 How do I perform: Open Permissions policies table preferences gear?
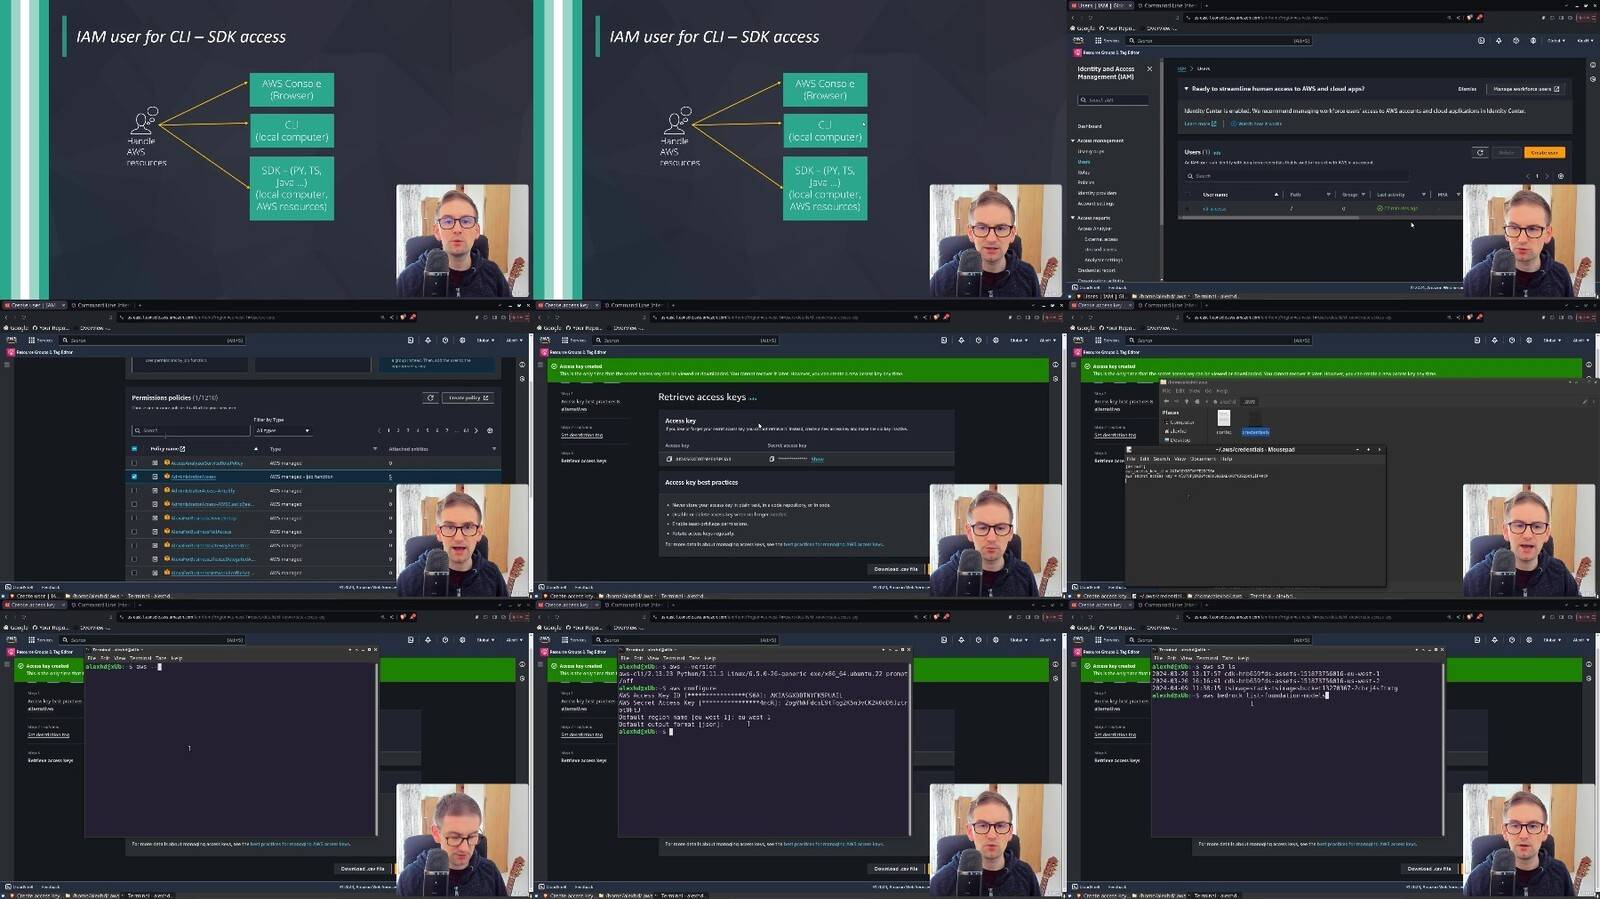point(490,430)
